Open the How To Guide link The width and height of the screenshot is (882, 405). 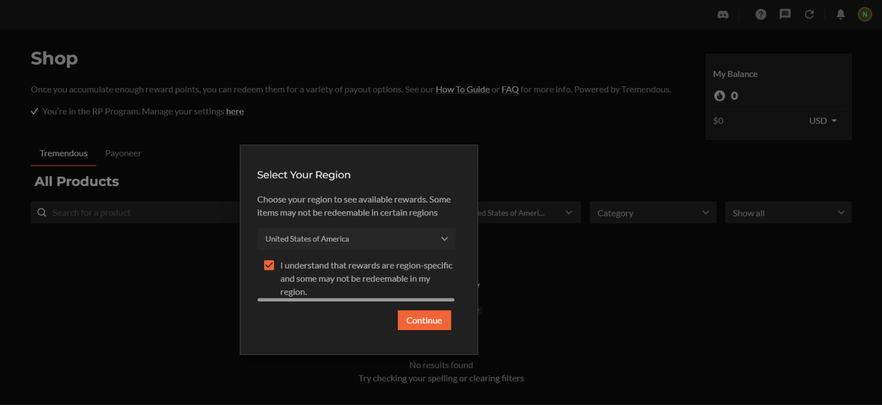(462, 89)
